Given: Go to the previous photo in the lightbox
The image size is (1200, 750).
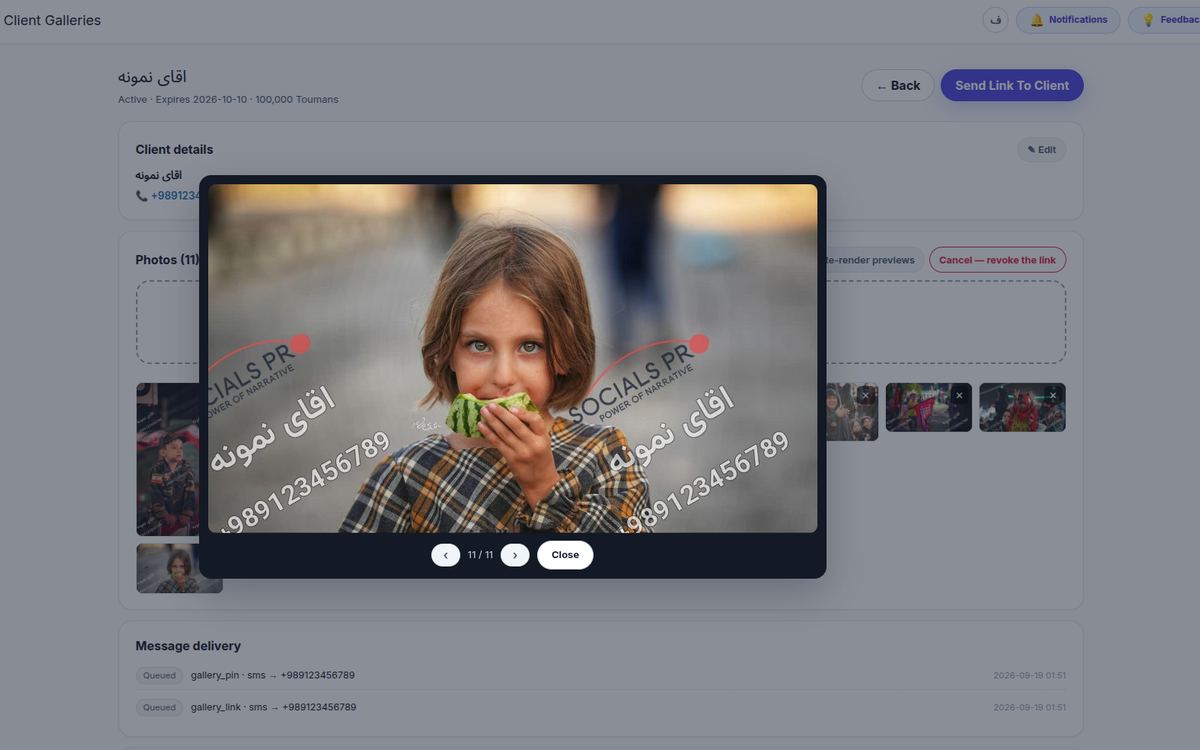Looking at the screenshot, I should pyautogui.click(x=445, y=555).
